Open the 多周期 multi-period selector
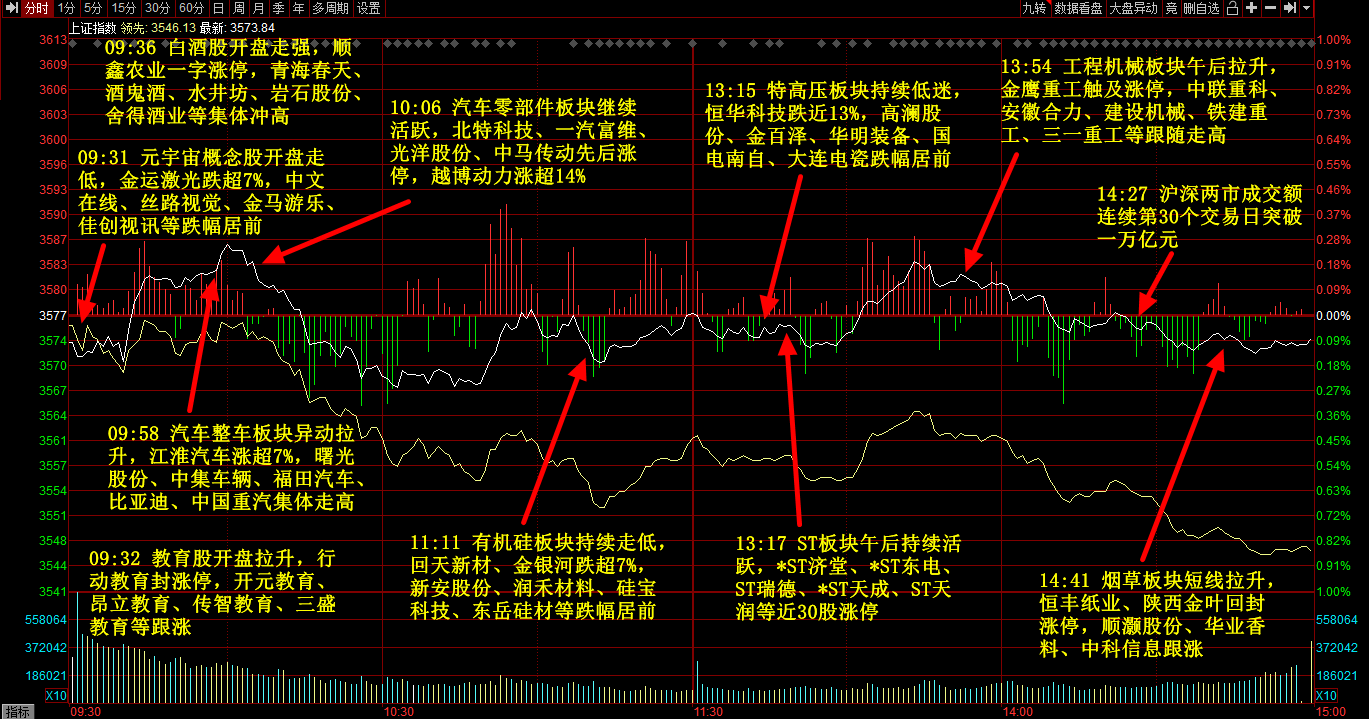This screenshot has height=719, width=1369. coord(331,8)
